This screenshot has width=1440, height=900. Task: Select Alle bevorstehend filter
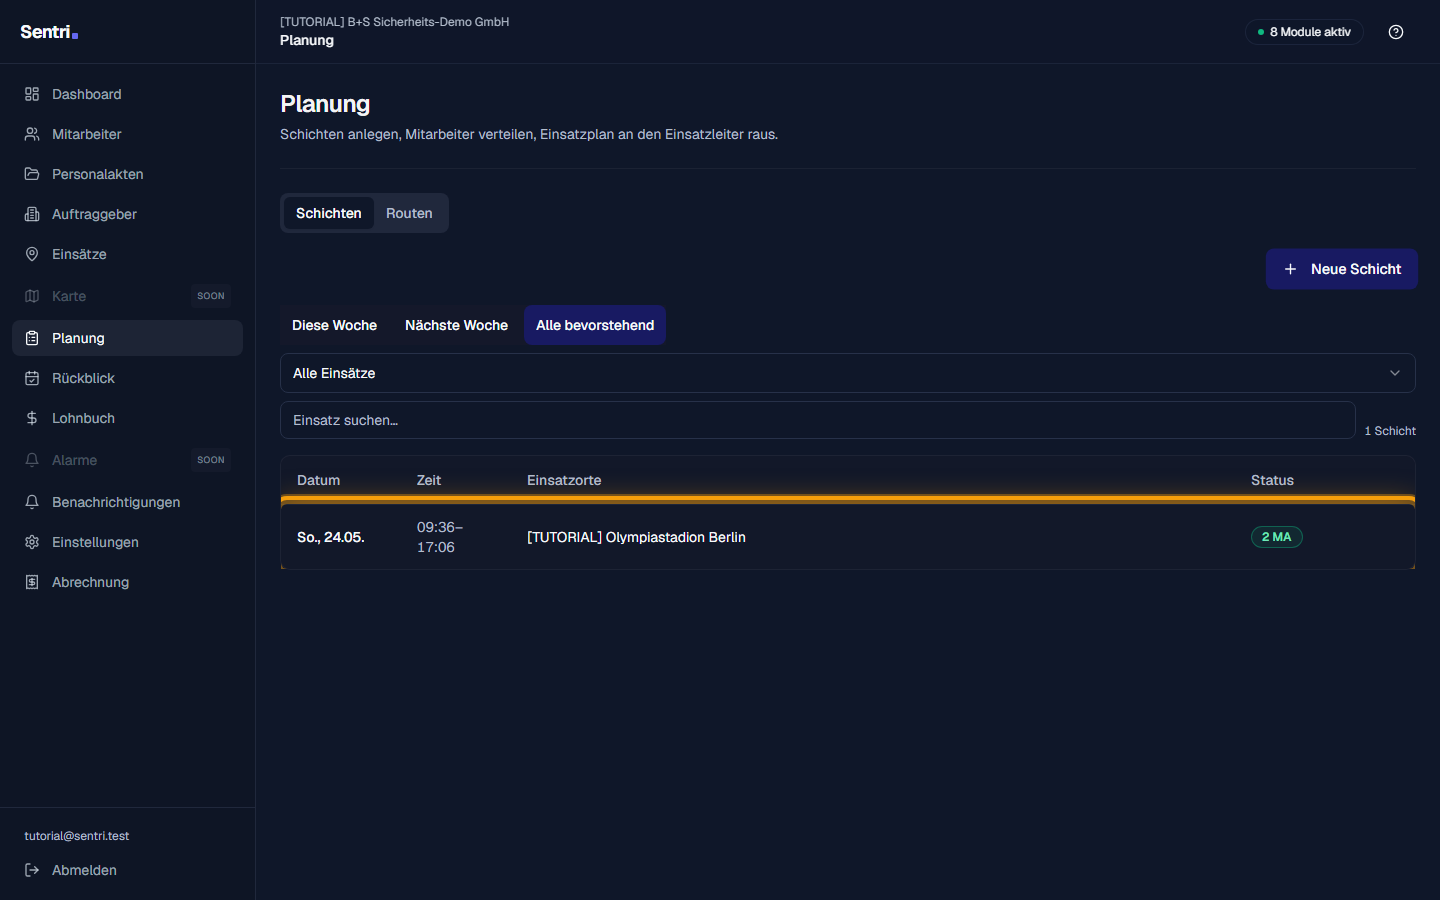click(x=595, y=325)
